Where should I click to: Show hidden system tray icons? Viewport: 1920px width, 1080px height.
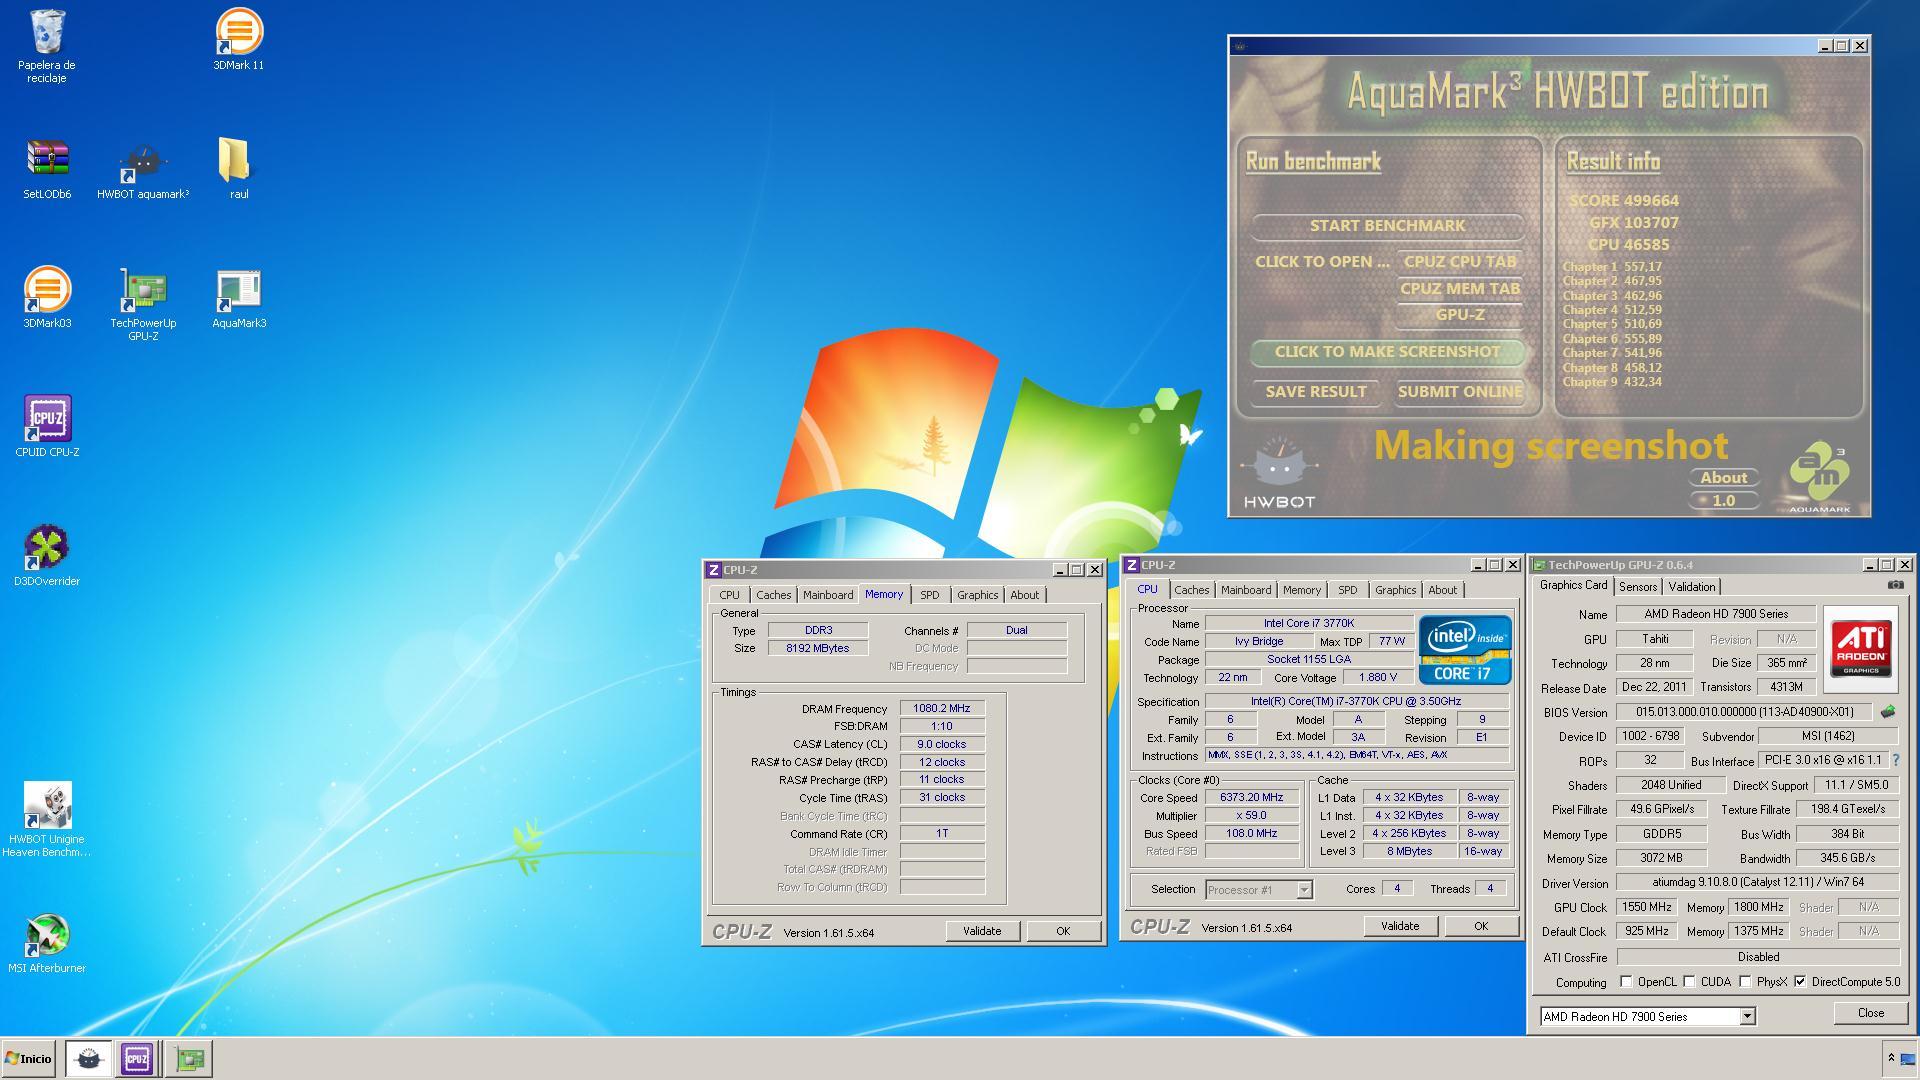tap(1890, 1058)
